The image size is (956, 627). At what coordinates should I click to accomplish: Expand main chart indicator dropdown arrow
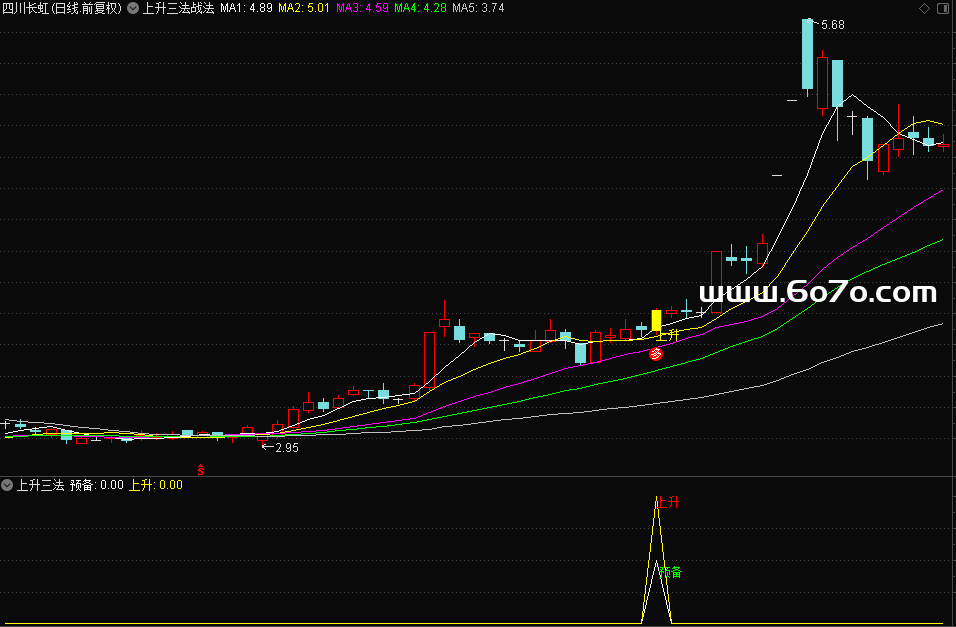coord(133,8)
